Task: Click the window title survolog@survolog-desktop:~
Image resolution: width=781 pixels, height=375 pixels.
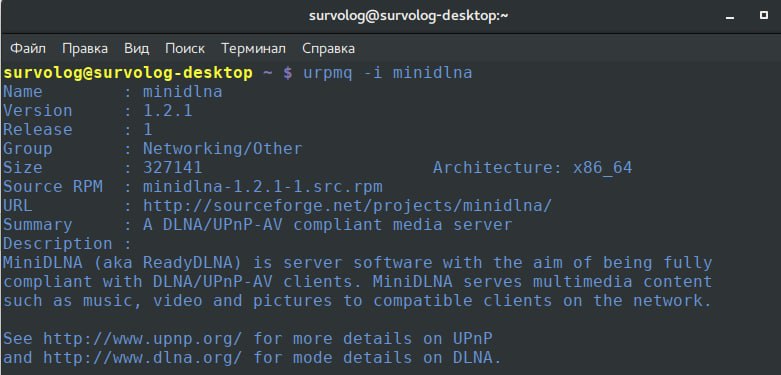Action: [x=408, y=15]
